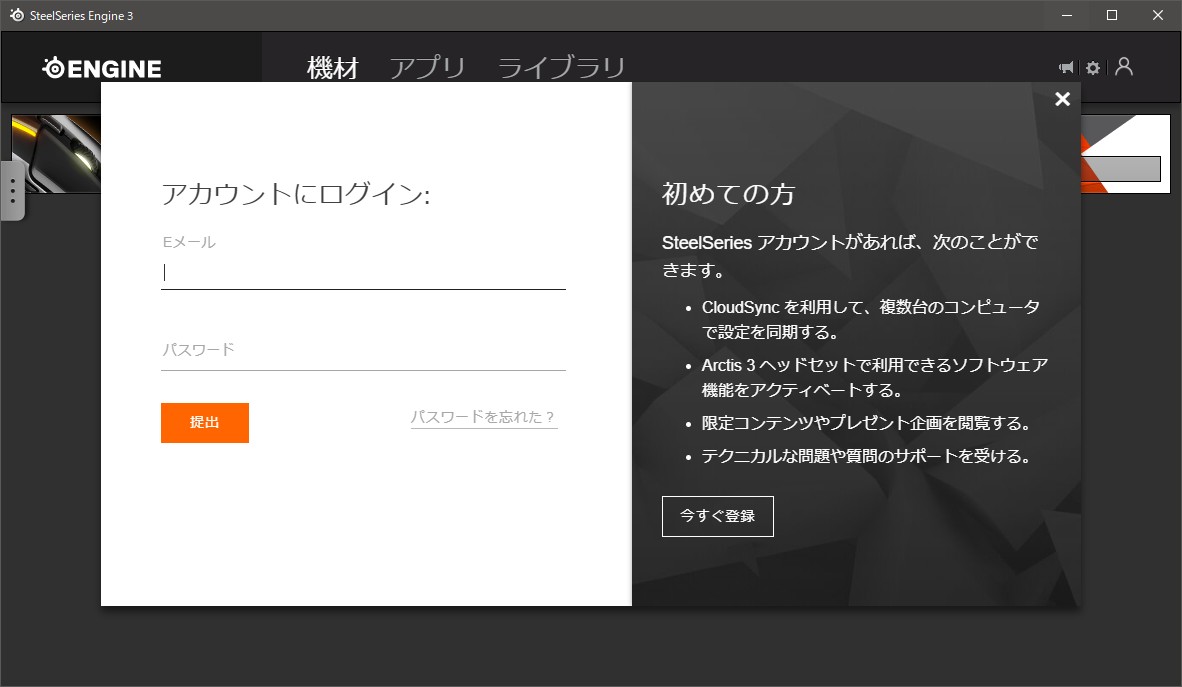The height and width of the screenshot is (687, 1182).
Task: Close the login dialog with the X
Action: (x=1062, y=99)
